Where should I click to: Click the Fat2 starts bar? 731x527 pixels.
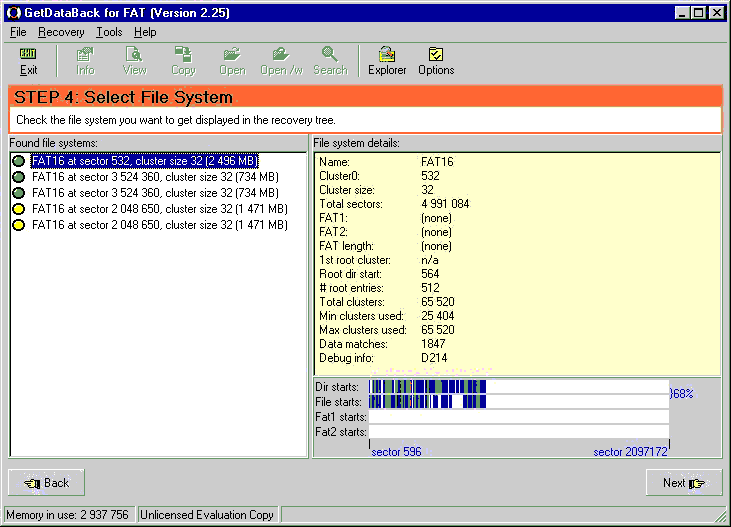[519, 431]
